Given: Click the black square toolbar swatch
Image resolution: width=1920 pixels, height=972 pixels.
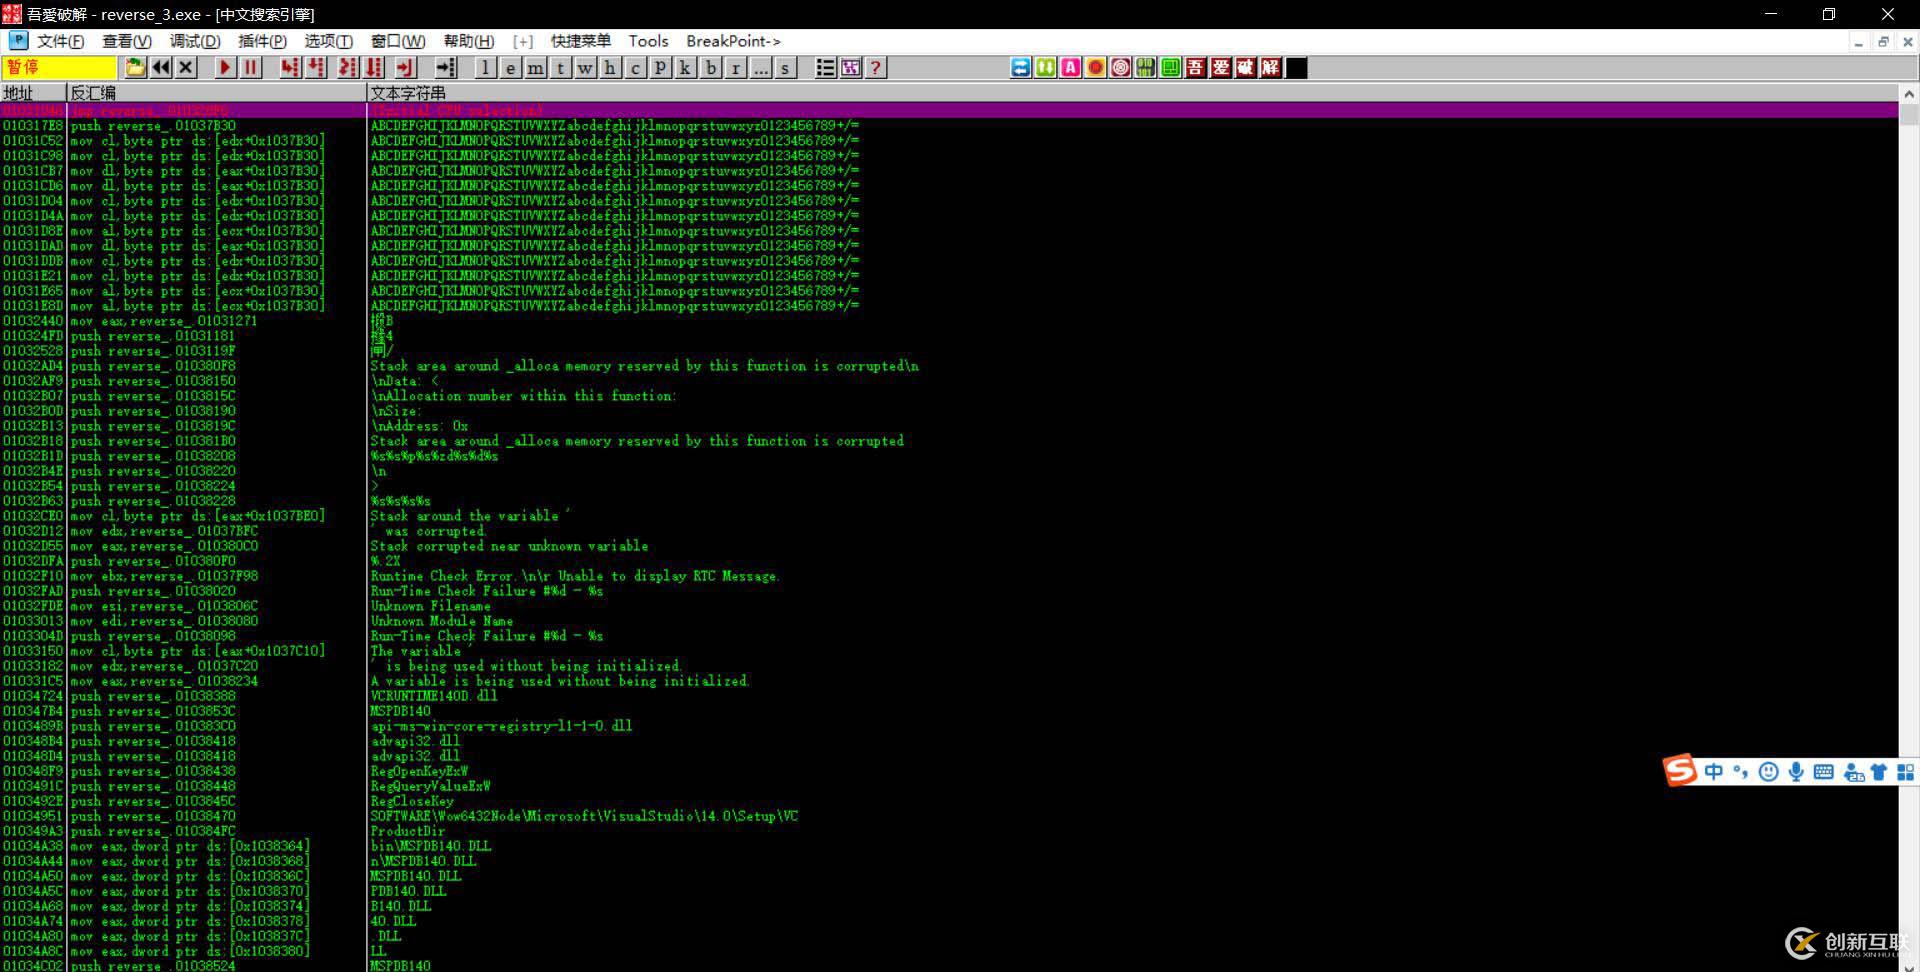Looking at the screenshot, I should click(x=1296, y=67).
